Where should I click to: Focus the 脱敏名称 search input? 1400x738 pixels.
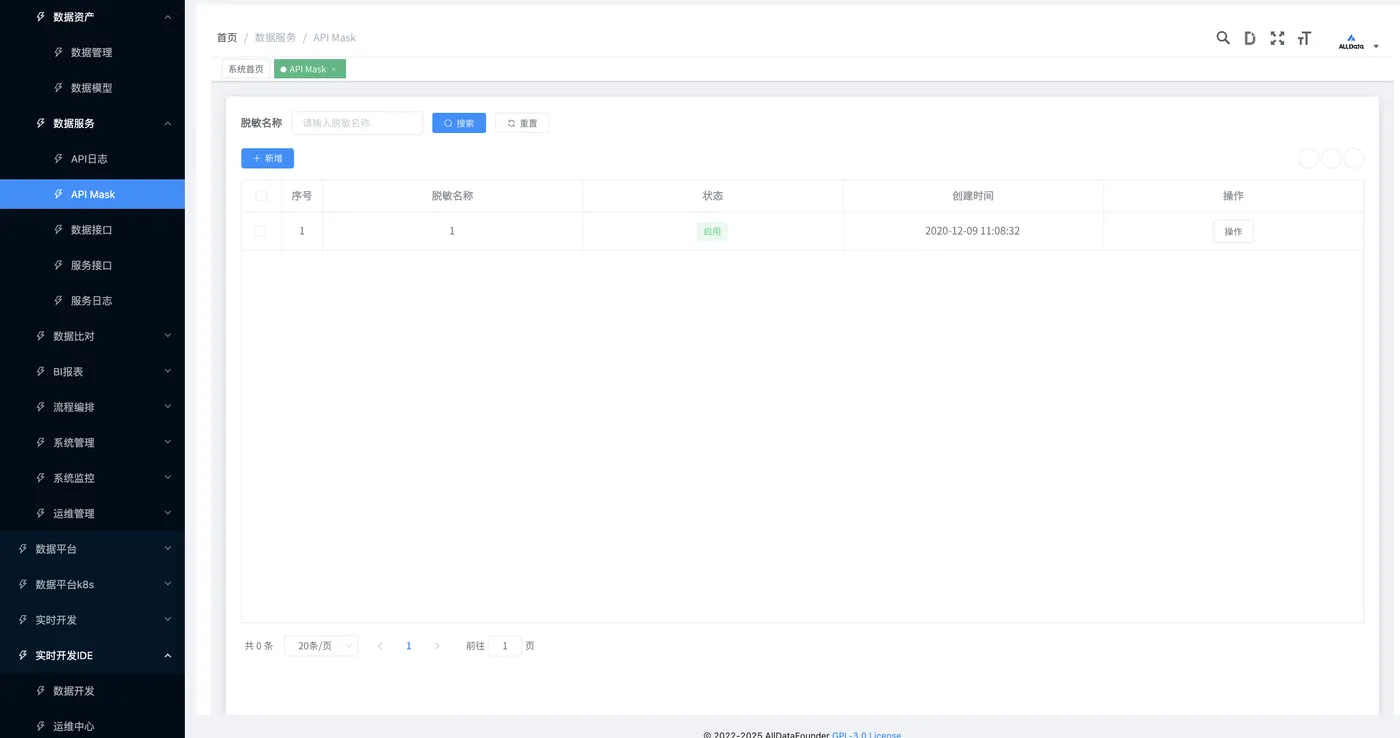[357, 123]
